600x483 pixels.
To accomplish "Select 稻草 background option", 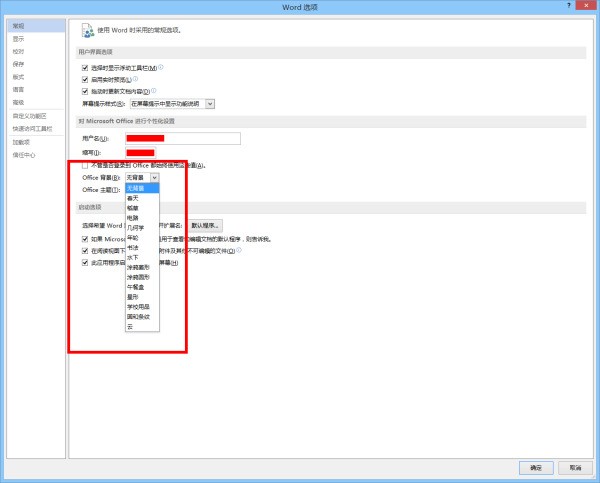I will pyautogui.click(x=142, y=208).
